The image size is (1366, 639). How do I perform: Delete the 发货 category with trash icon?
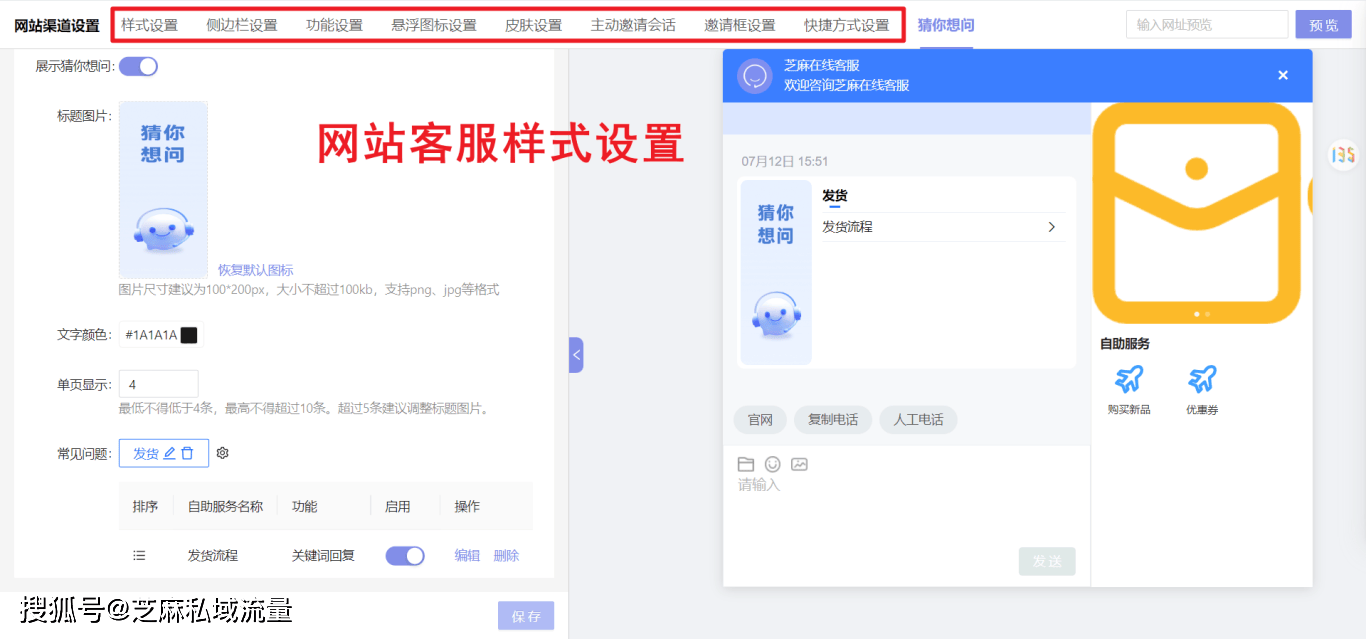pyautogui.click(x=187, y=453)
